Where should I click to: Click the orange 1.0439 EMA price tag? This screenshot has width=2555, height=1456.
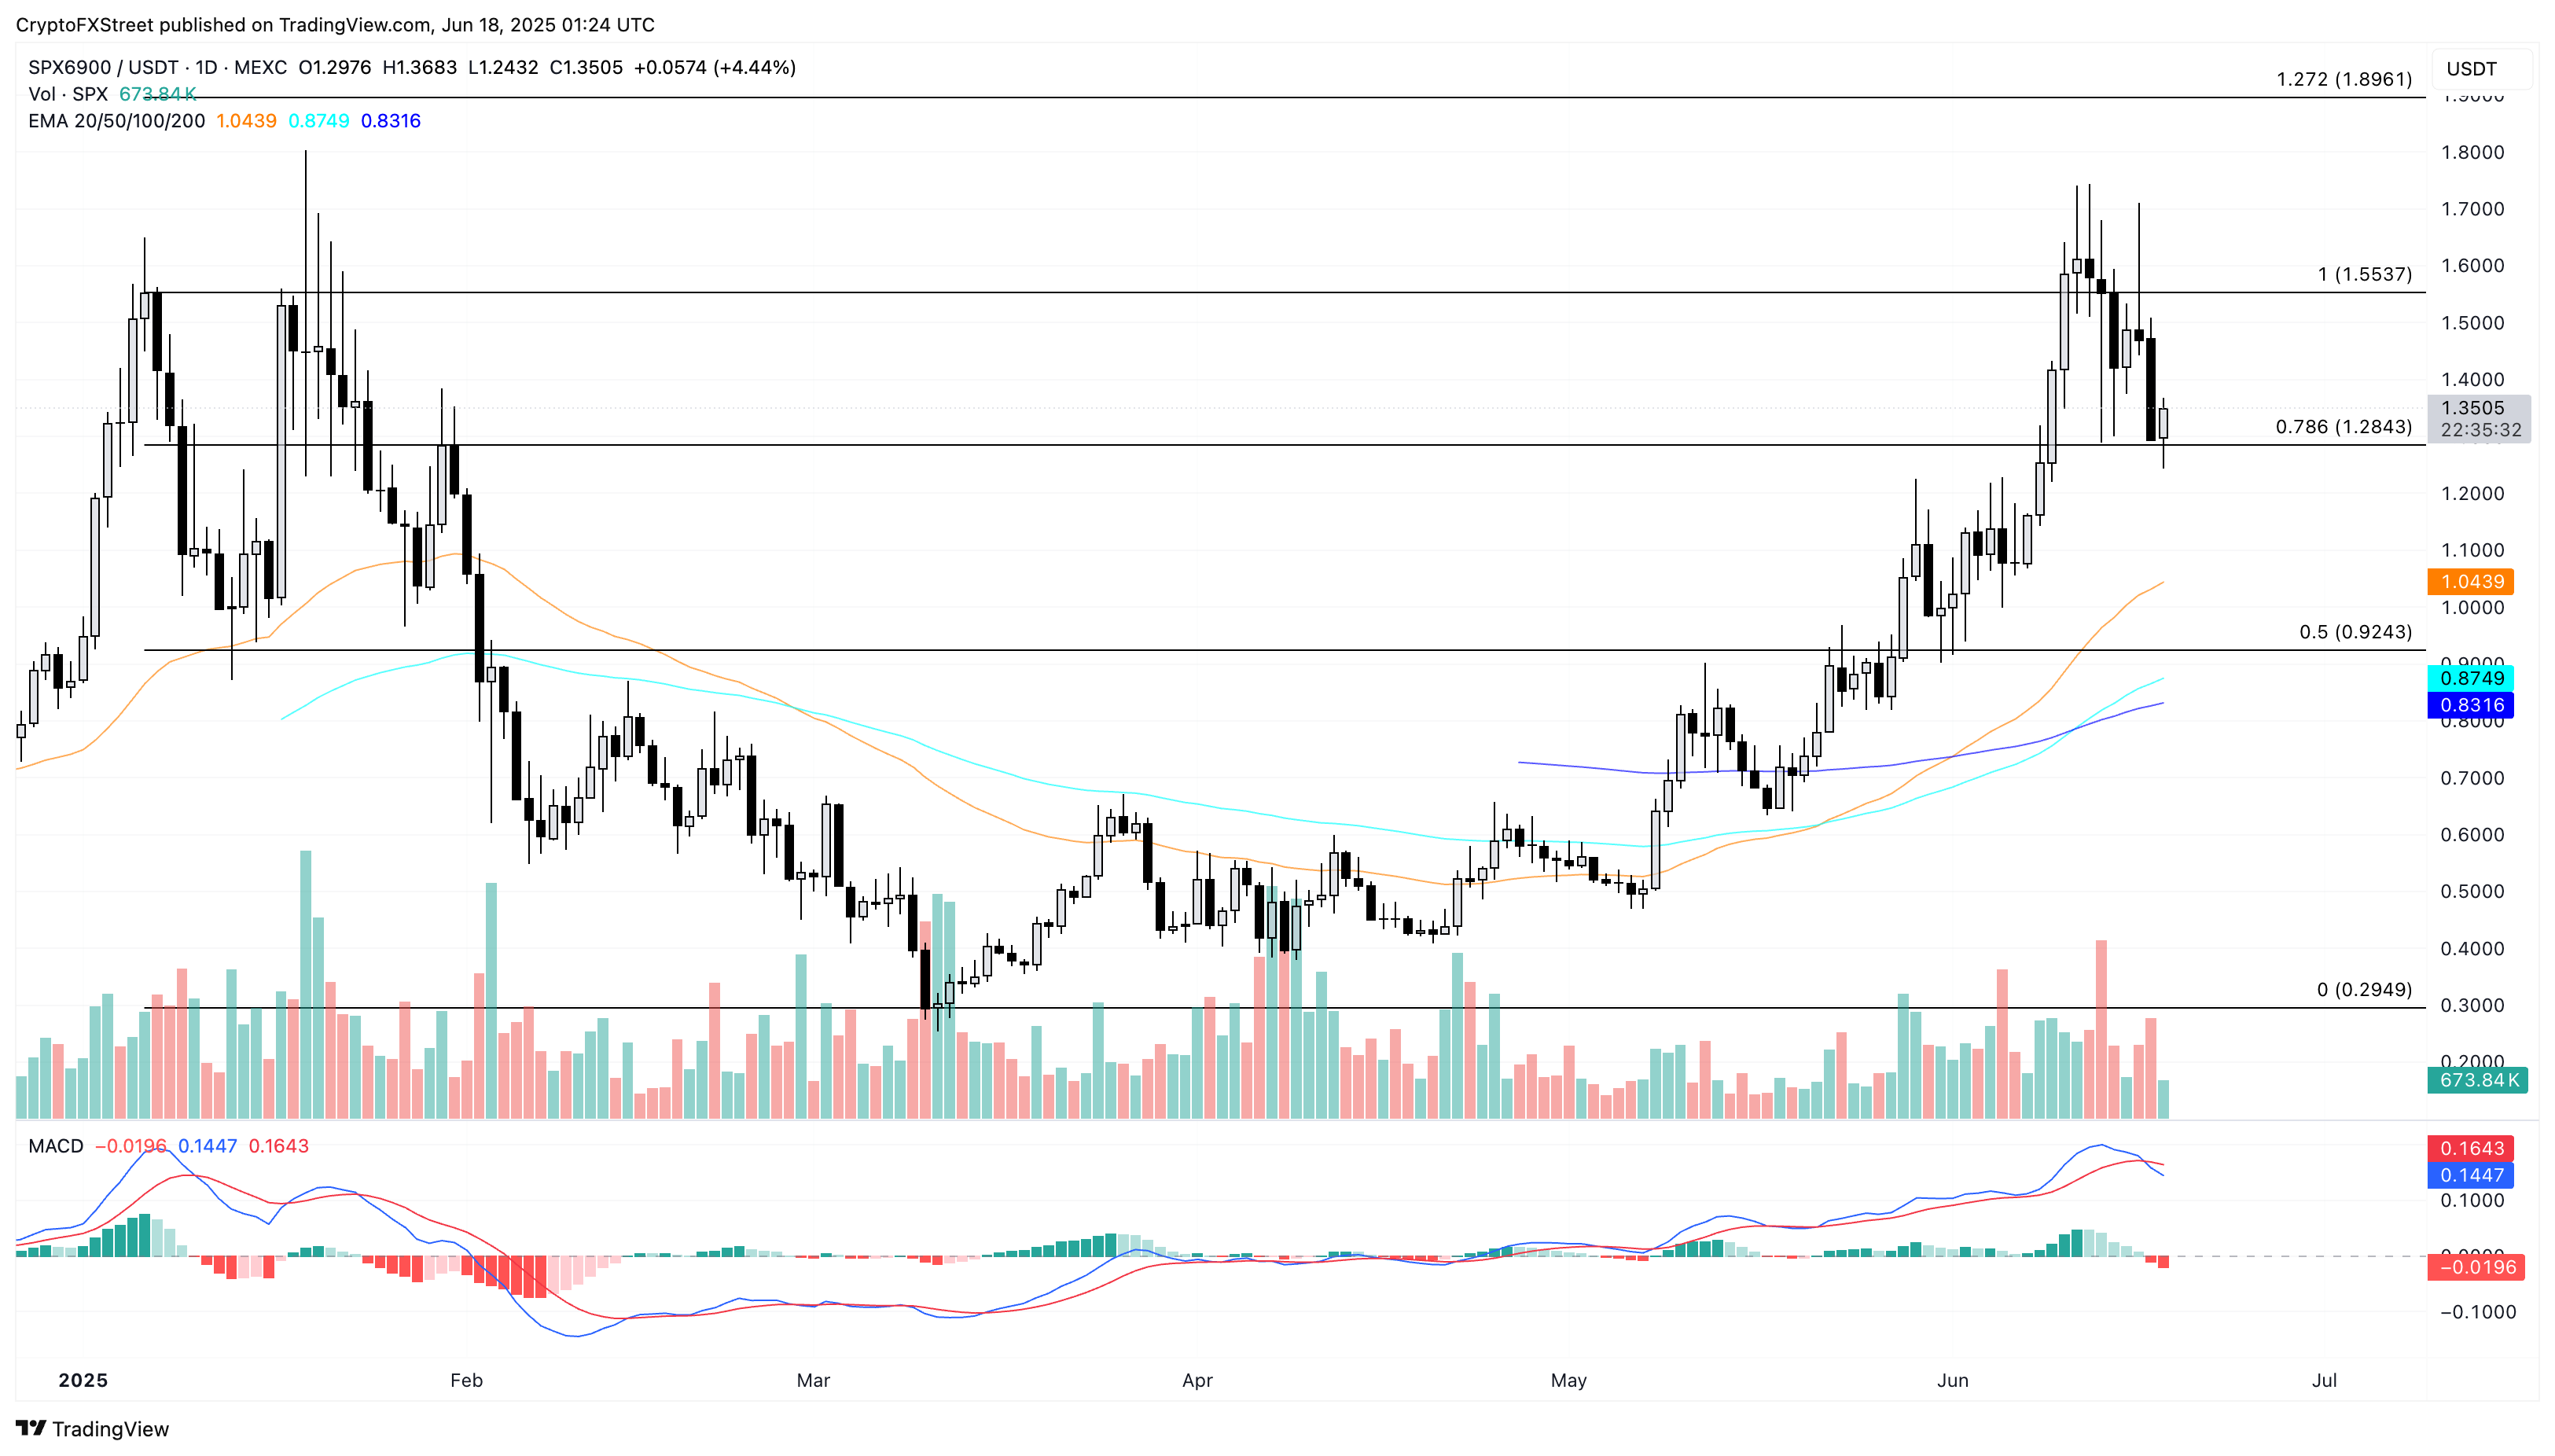coord(2471,581)
